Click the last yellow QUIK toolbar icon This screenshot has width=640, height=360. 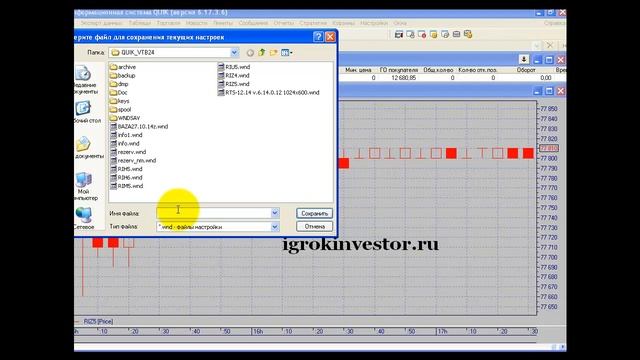pyautogui.click(x=468, y=34)
